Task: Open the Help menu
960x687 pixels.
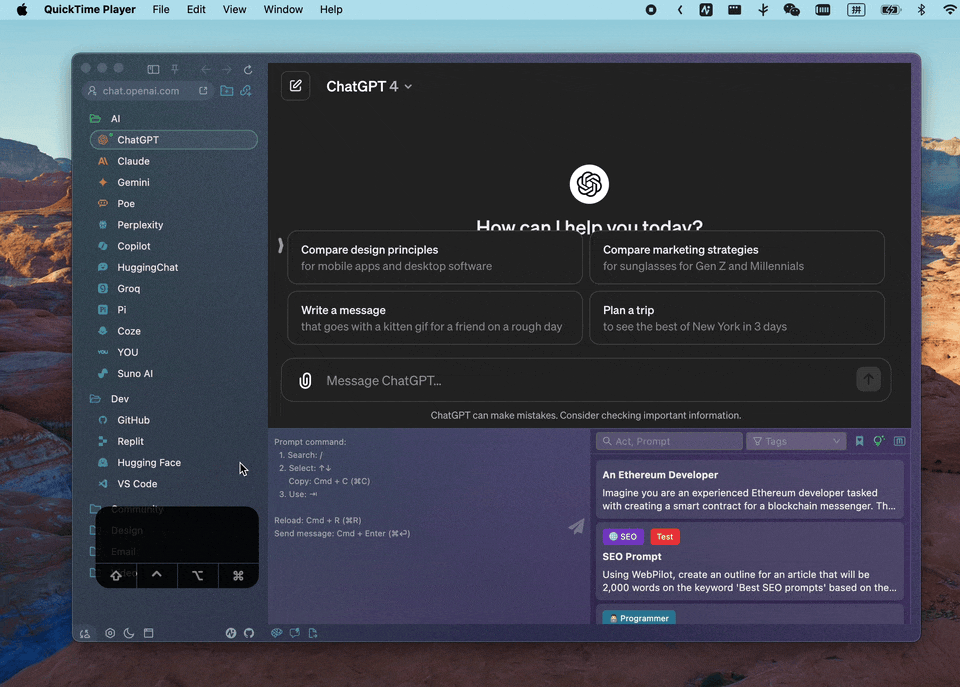Action: point(331,9)
